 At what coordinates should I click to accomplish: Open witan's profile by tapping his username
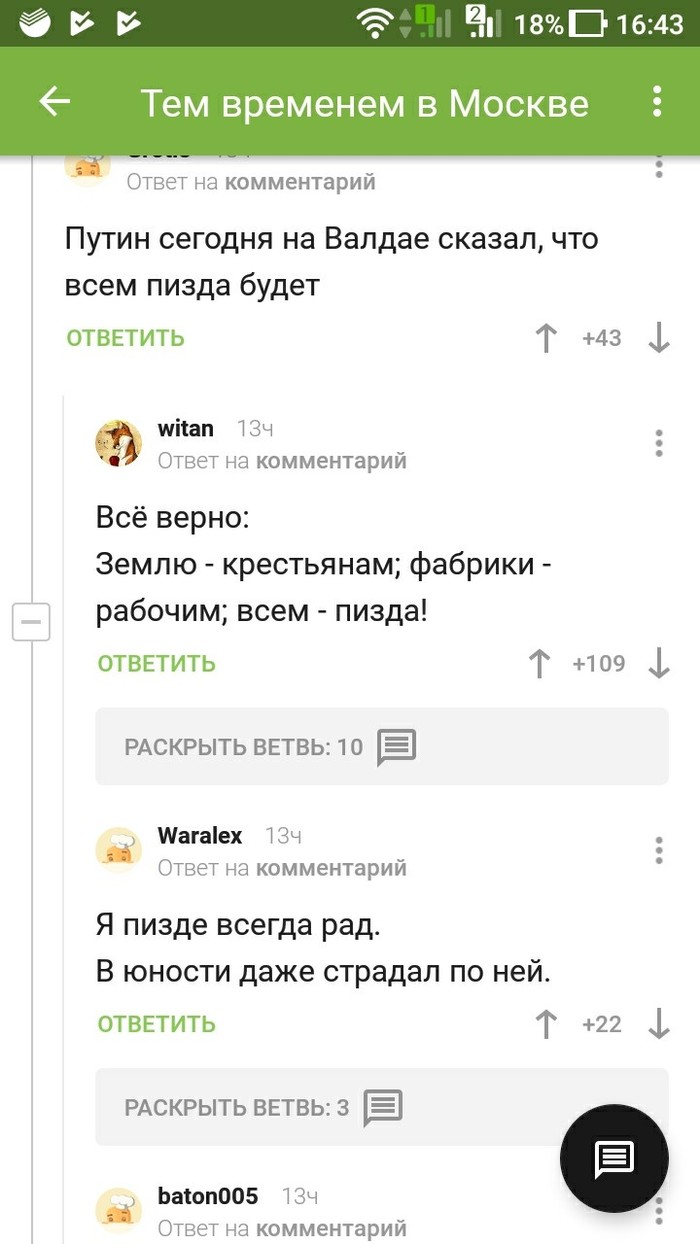pos(186,428)
